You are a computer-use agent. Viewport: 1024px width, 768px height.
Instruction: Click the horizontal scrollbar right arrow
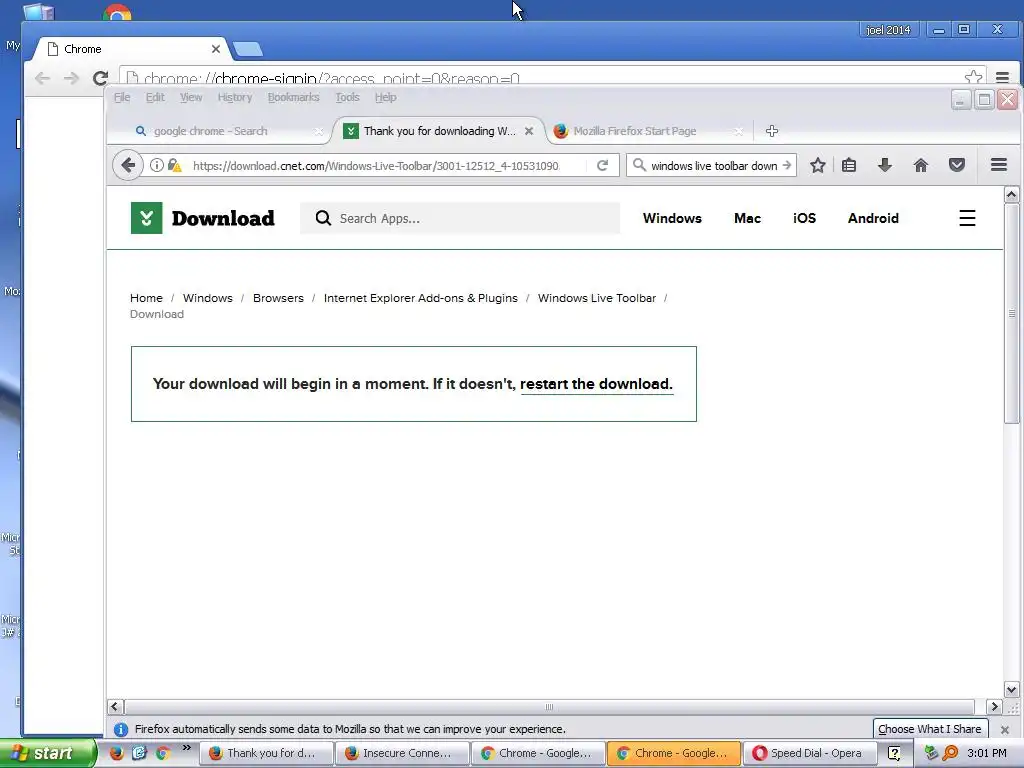pos(994,707)
